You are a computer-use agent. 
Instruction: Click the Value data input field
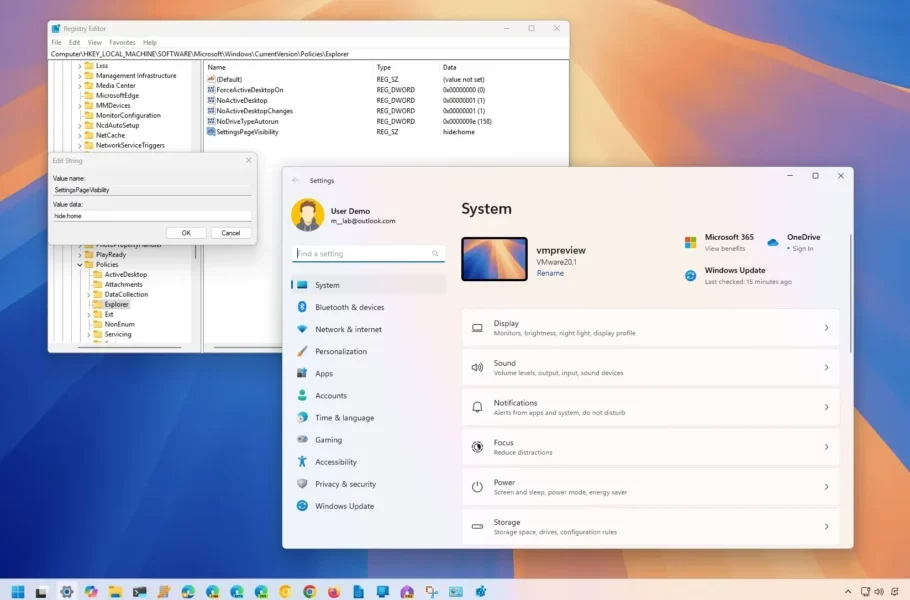click(x=152, y=215)
